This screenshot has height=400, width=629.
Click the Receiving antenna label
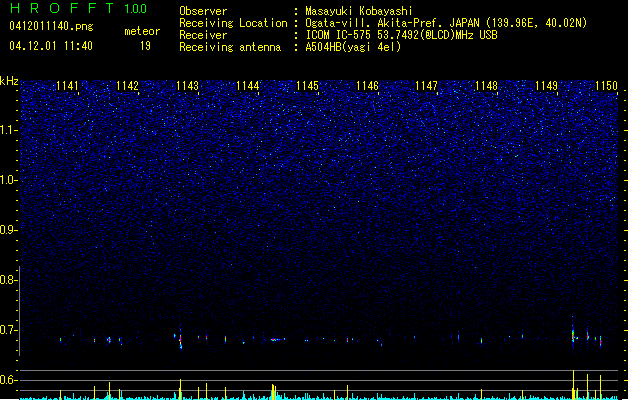[x=230, y=47]
